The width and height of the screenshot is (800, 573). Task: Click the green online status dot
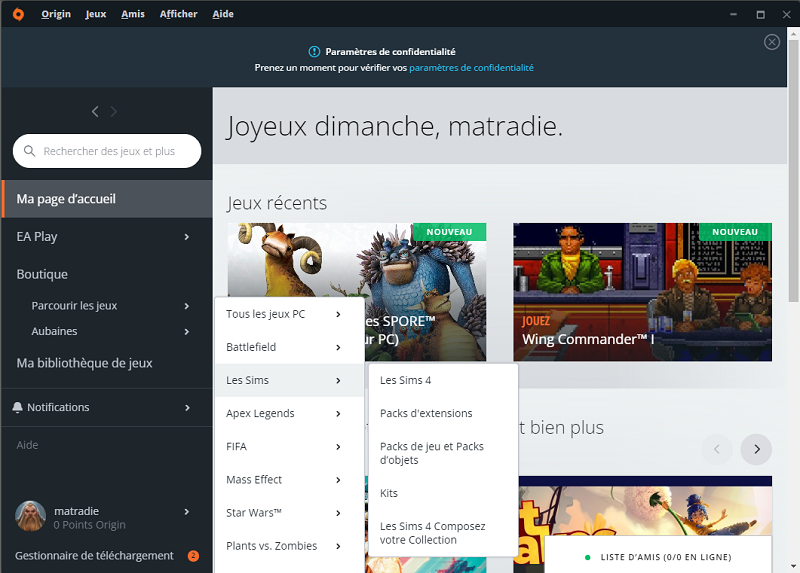(588, 557)
